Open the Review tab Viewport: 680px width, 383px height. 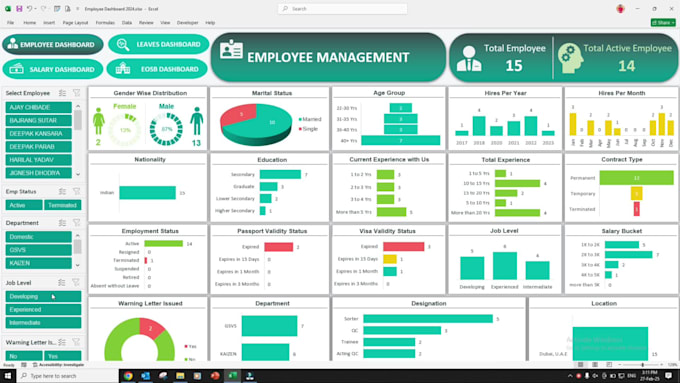(146, 23)
